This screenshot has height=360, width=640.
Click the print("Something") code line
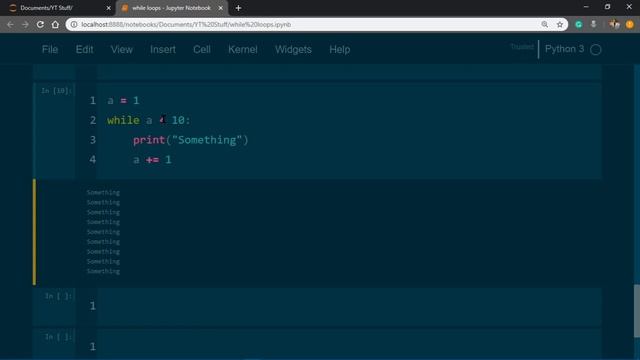point(191,140)
